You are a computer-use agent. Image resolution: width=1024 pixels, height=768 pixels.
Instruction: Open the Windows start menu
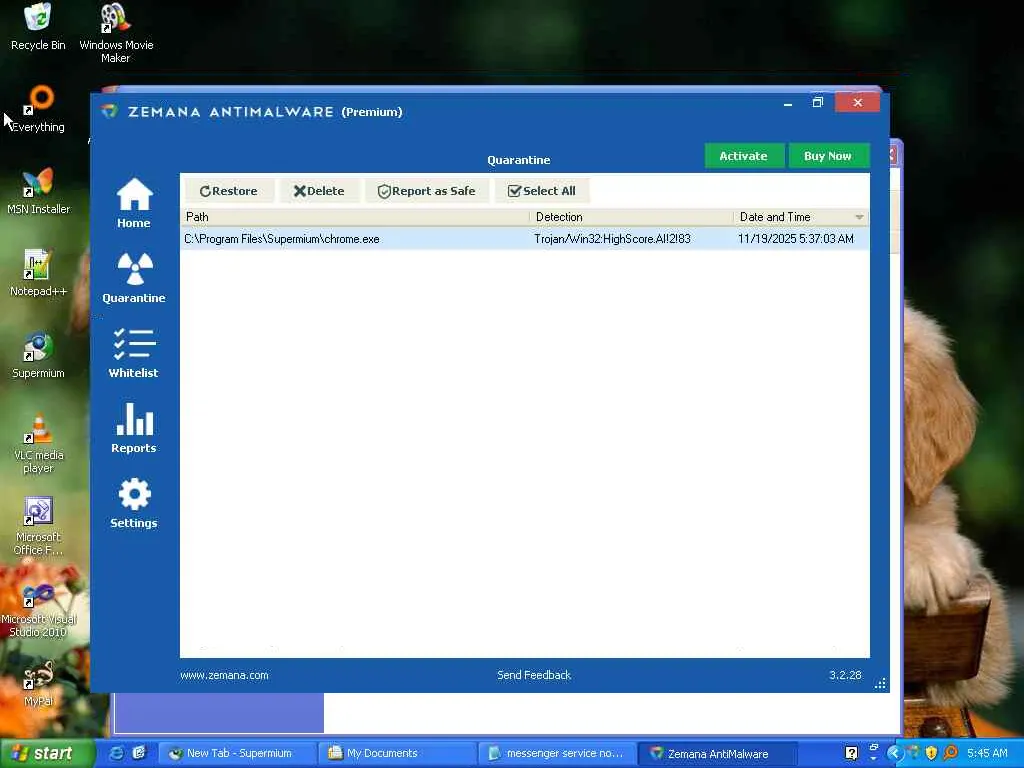click(x=46, y=754)
